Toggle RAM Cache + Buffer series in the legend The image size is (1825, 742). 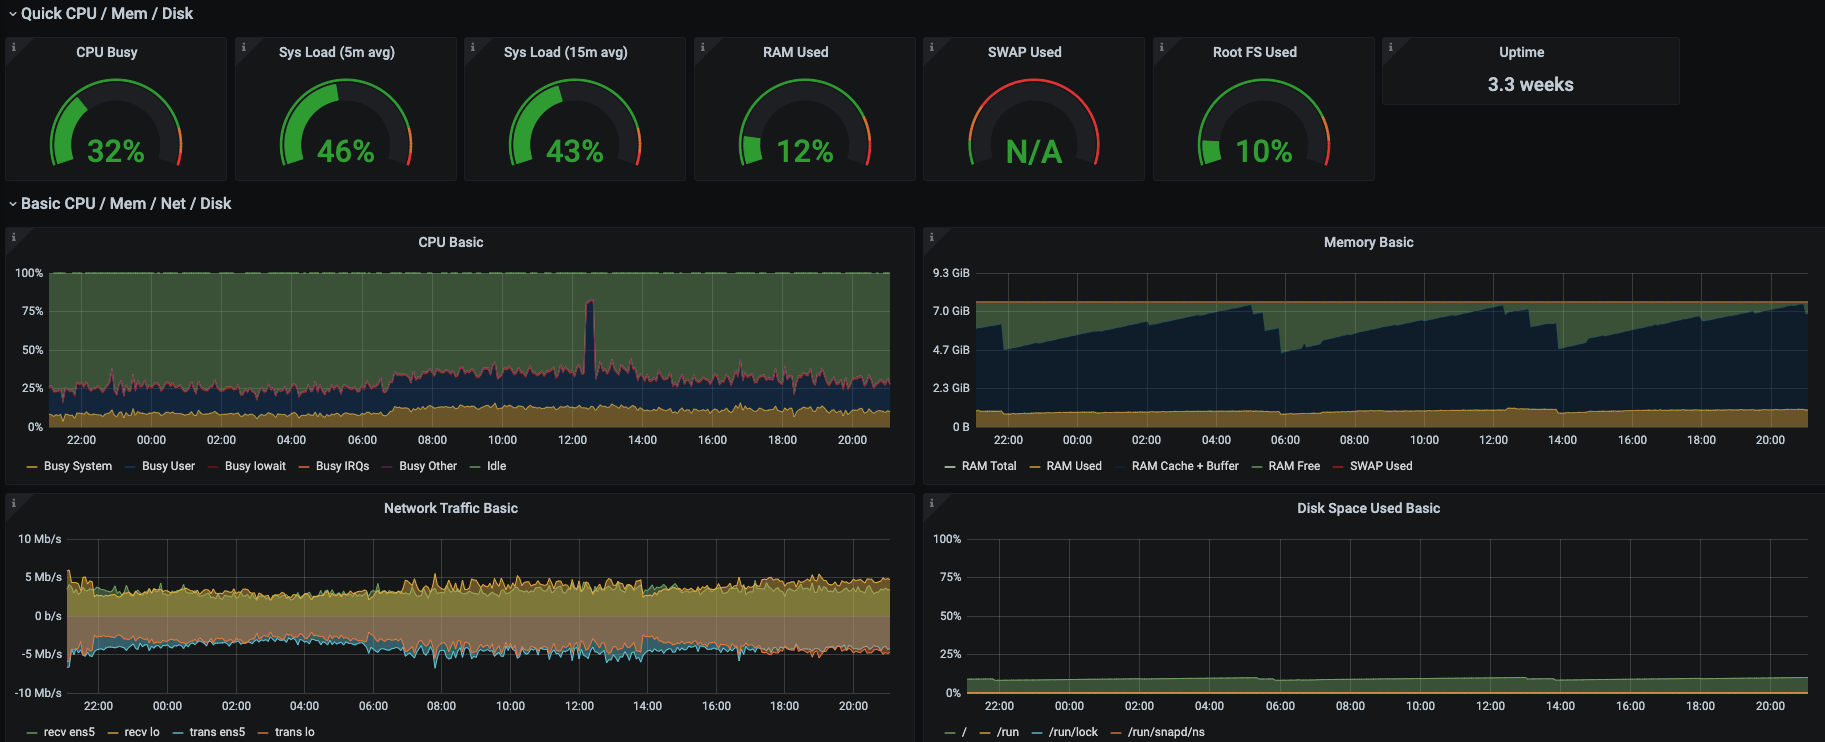point(1185,466)
